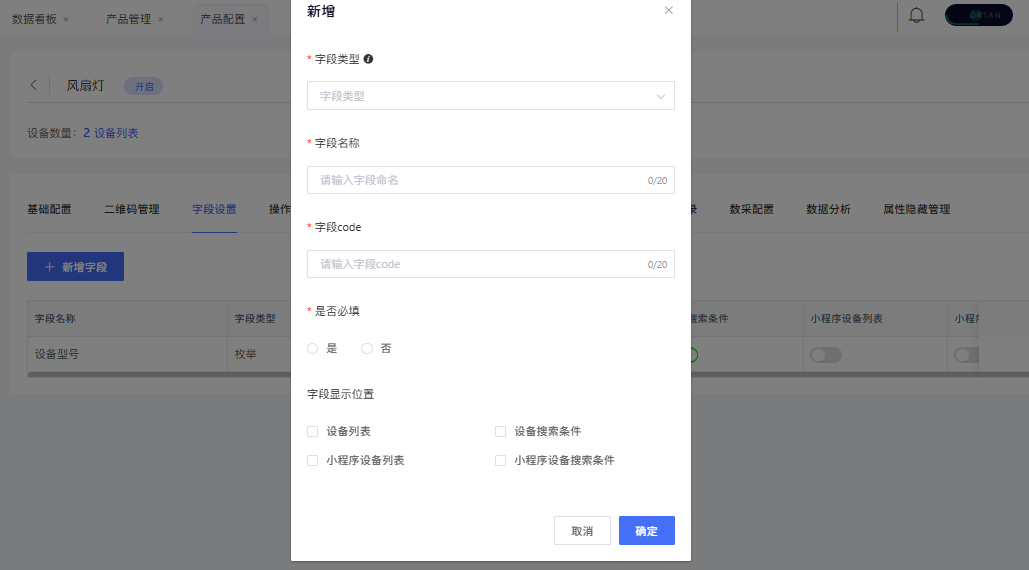The width and height of the screenshot is (1029, 570).
Task: Click the 字段名称 input field
Action: coord(480,180)
